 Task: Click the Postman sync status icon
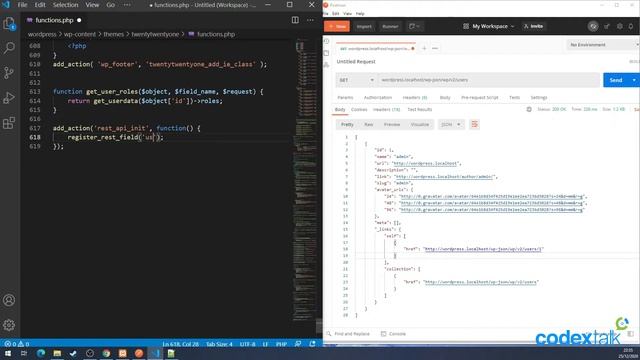click(x=593, y=26)
